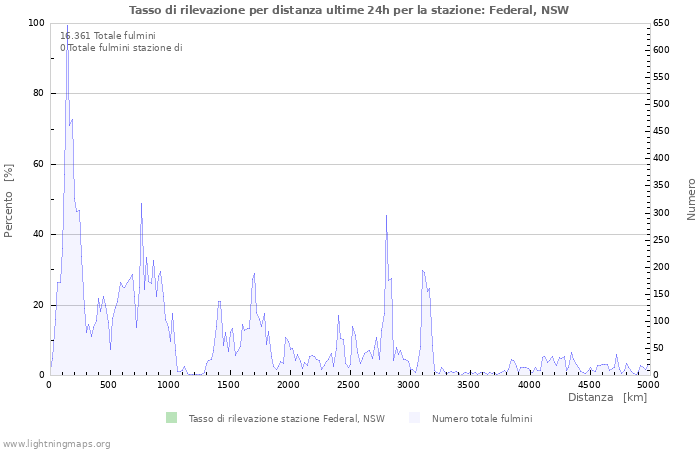This screenshot has height=450, width=700.
Task: Open the www.lightningmaps.org watermark link
Action: (x=56, y=443)
